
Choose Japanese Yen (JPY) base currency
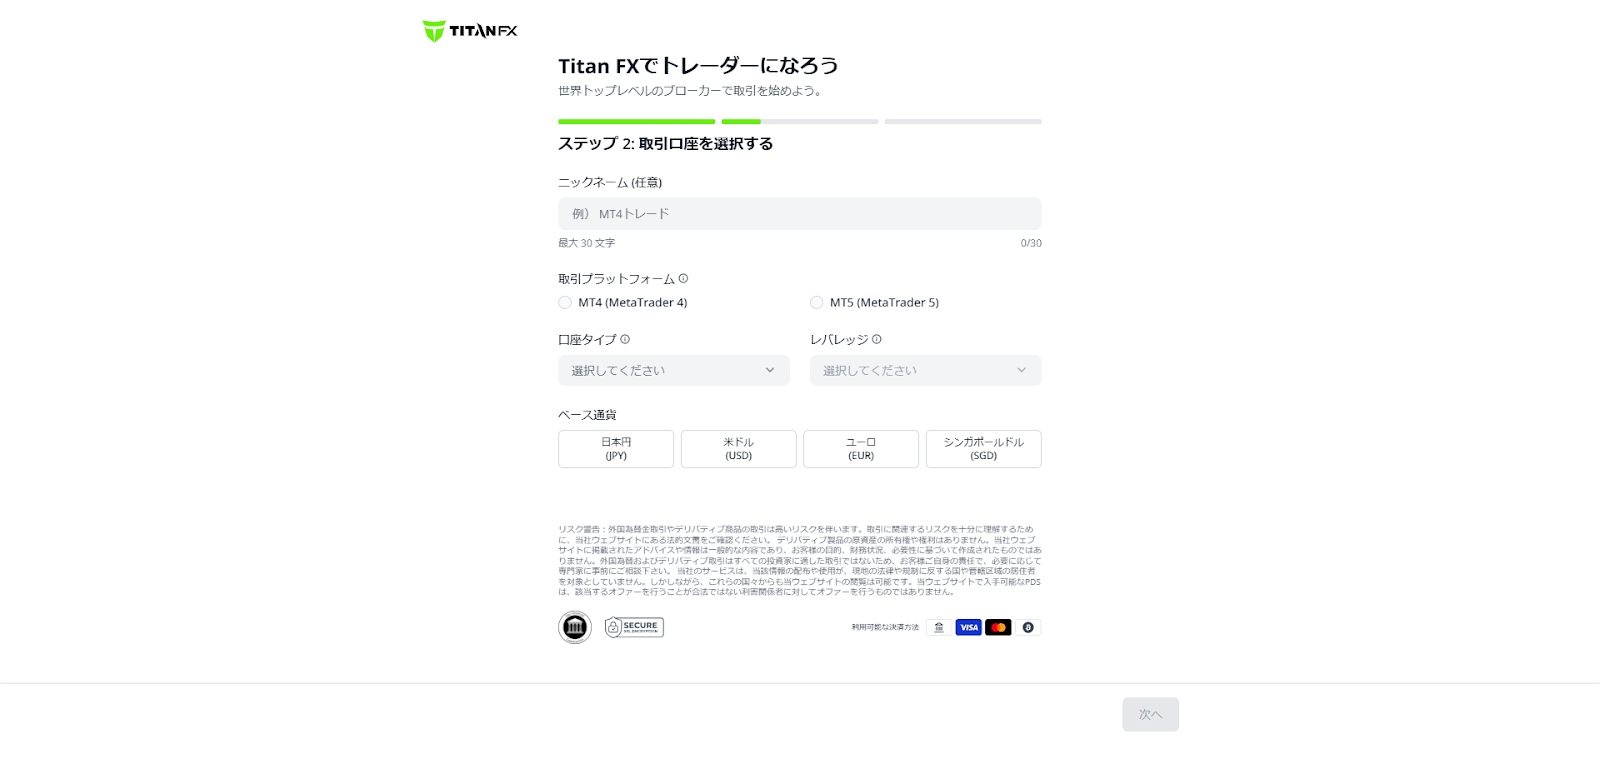click(x=616, y=449)
